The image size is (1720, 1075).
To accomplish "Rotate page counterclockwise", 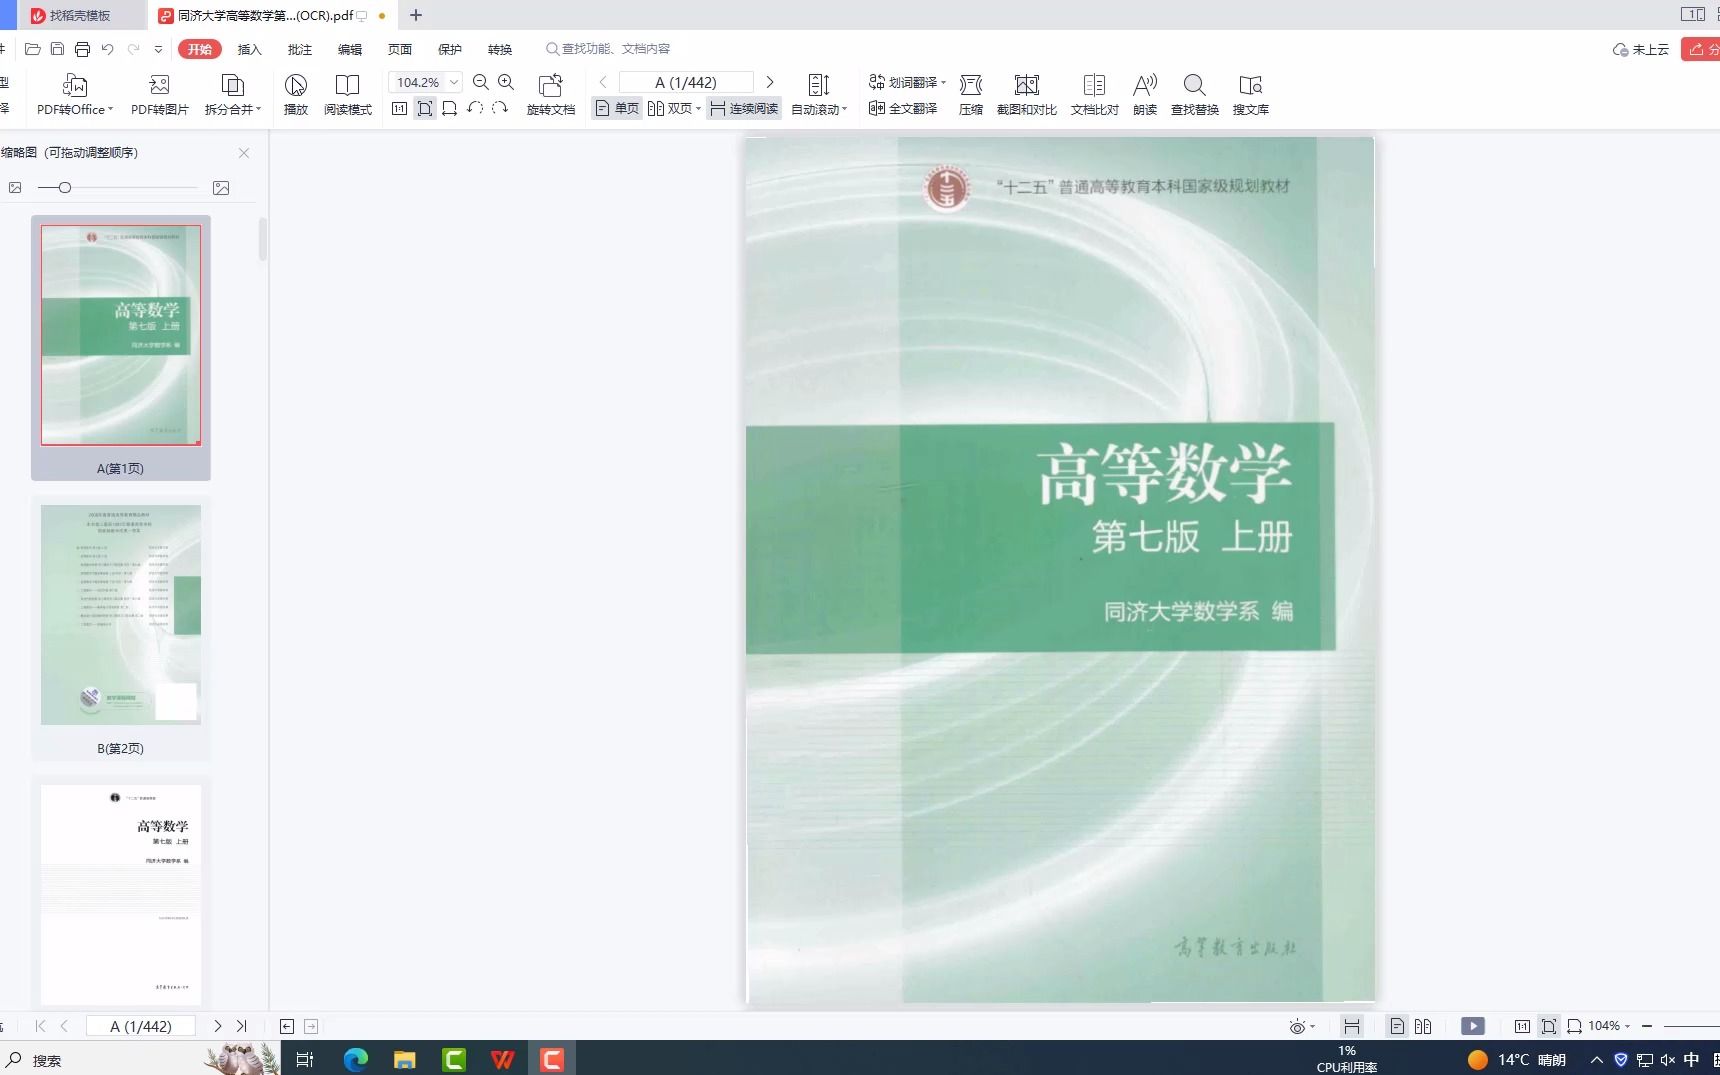I will tap(475, 108).
